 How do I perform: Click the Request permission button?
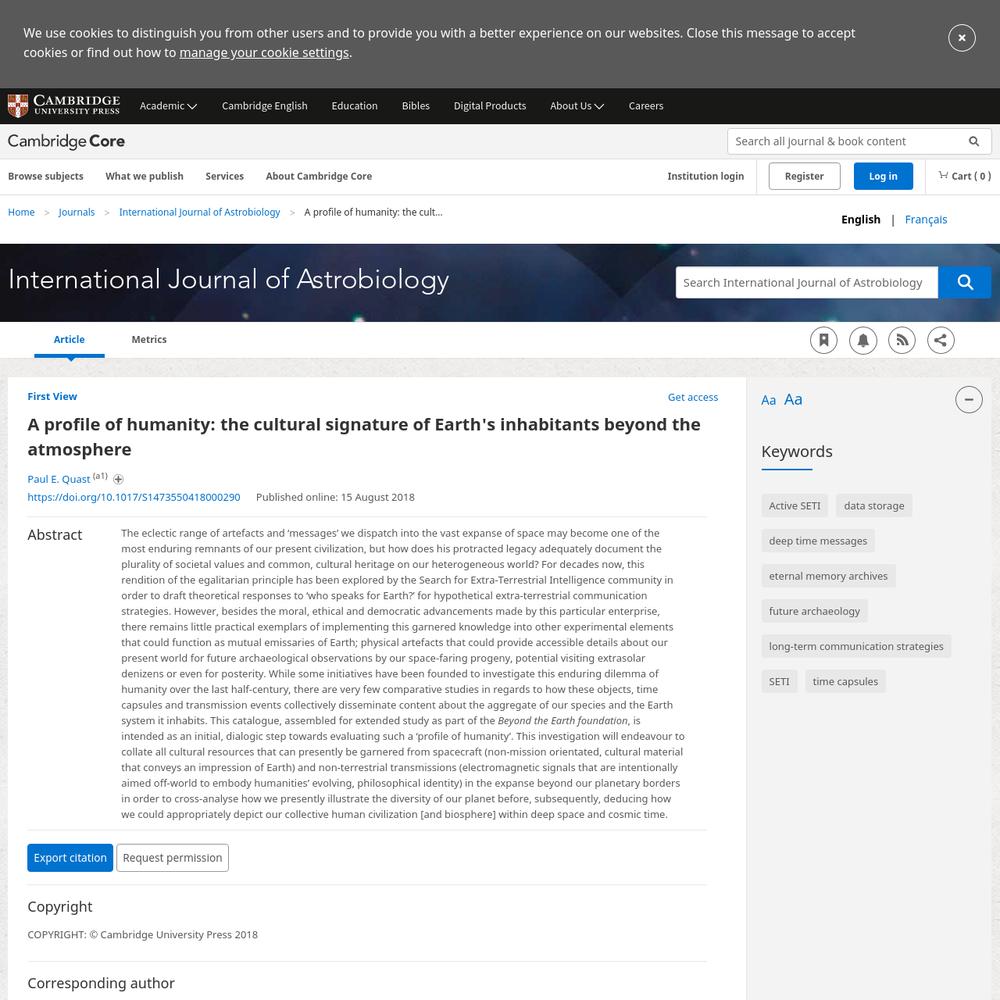click(x=172, y=858)
